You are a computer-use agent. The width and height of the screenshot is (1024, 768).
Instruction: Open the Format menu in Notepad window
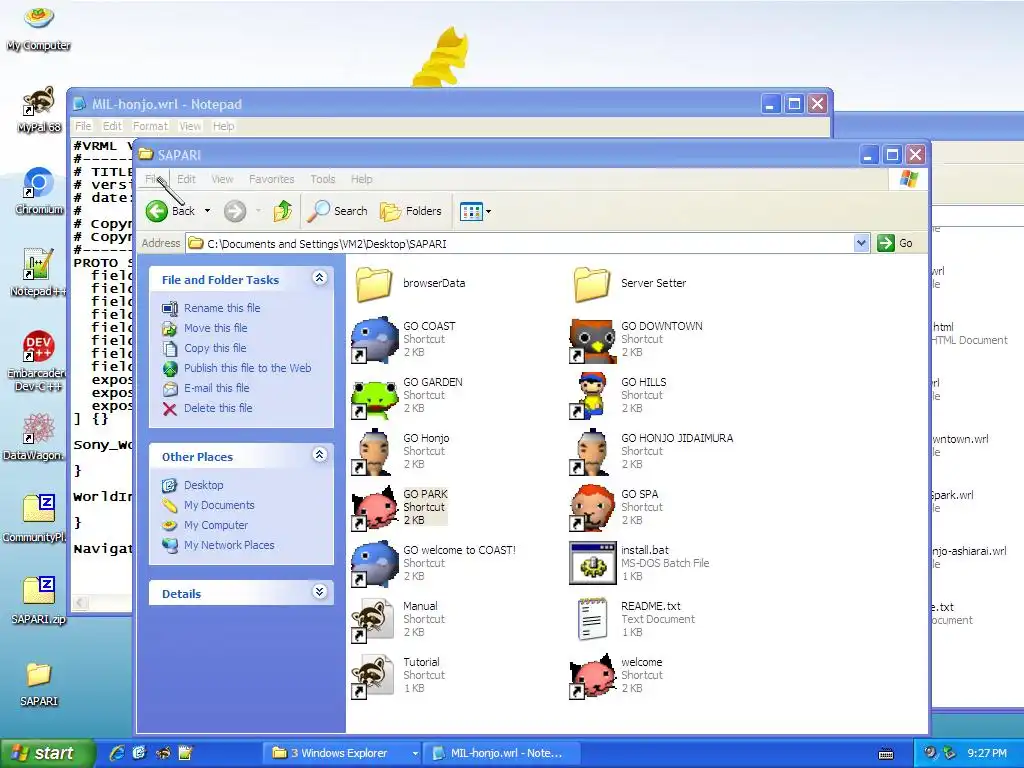coord(150,126)
